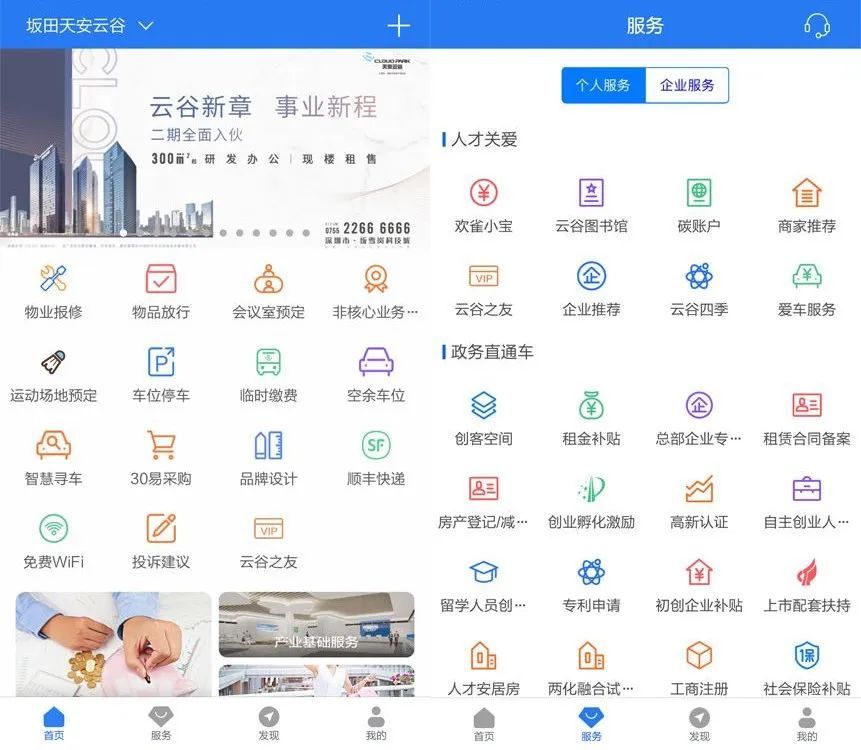Image resolution: width=861 pixels, height=750 pixels.
Task: Open 发现 tab in left screen
Action: click(269, 724)
